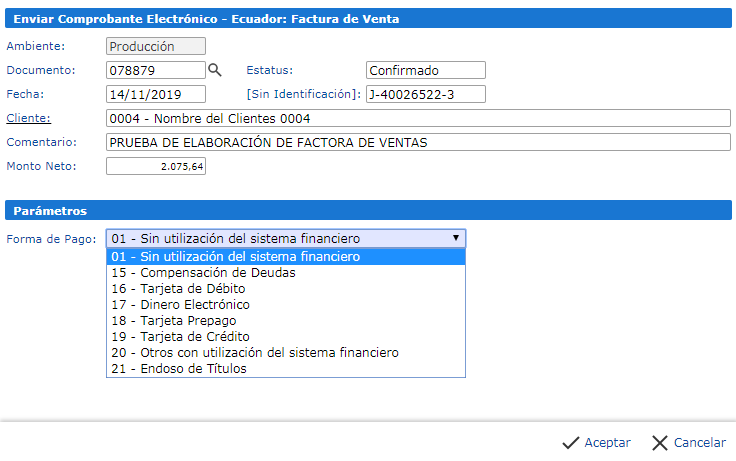Screen dimensions: 736x461
Task: Click the Monto Neto amount field
Action: (x=155, y=166)
